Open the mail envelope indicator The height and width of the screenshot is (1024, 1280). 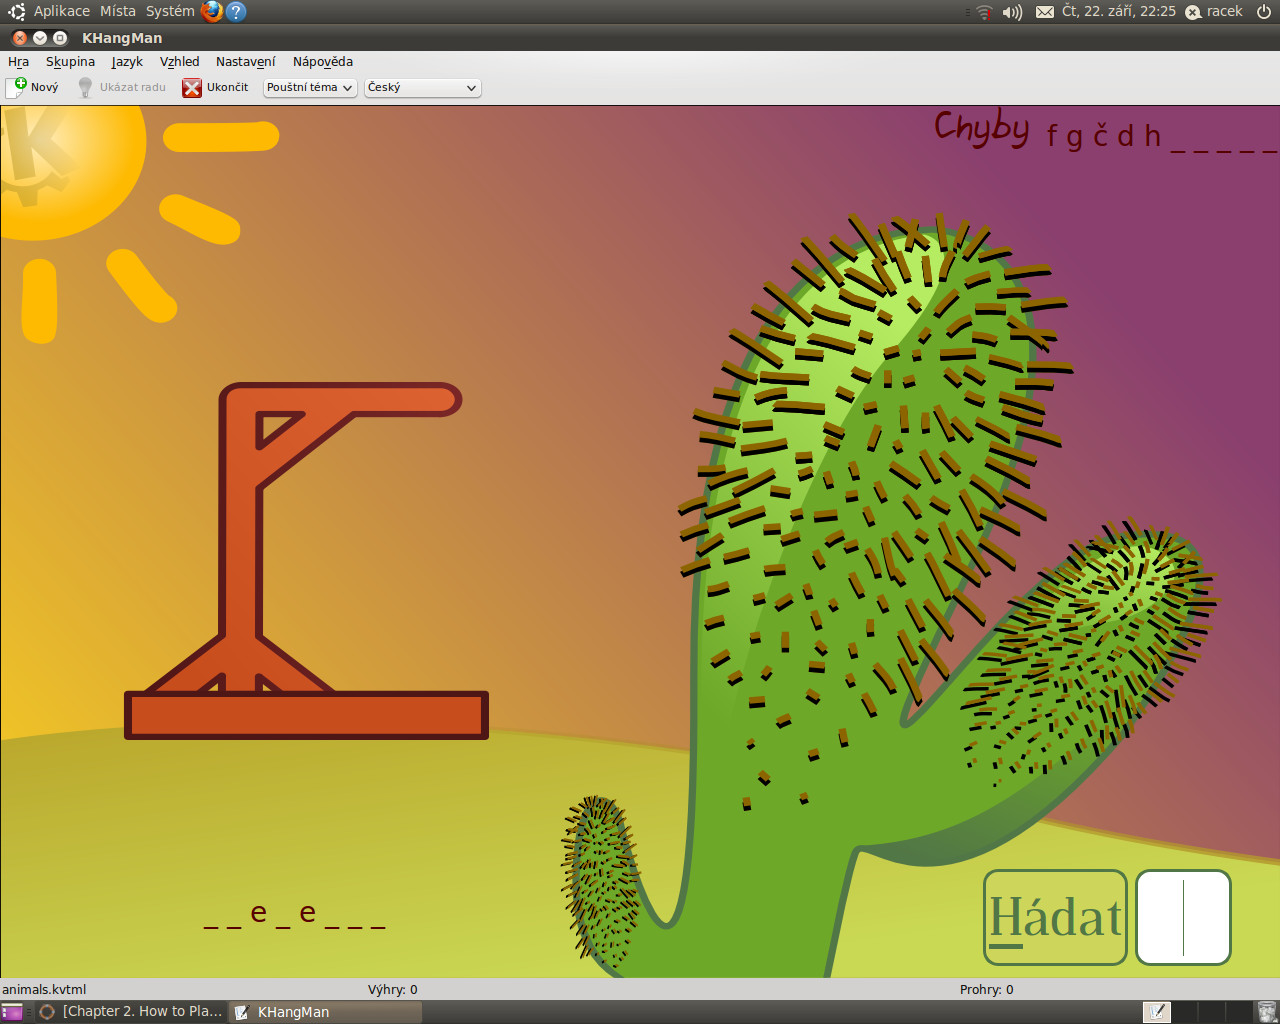coord(1045,12)
